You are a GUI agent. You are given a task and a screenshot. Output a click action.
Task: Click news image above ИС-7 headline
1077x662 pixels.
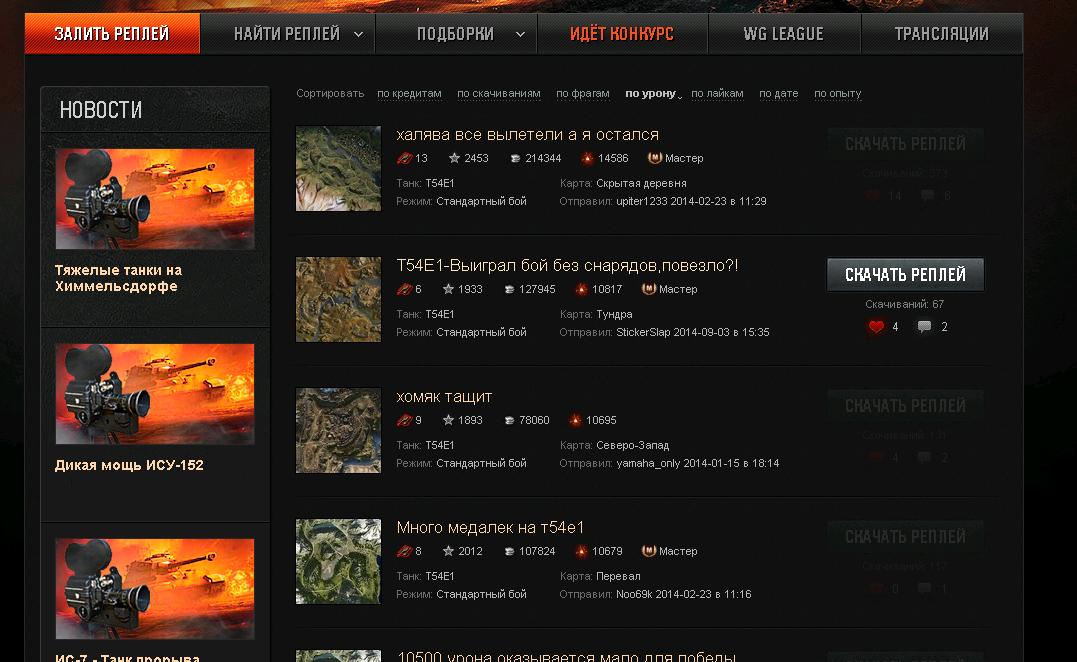coord(155,589)
